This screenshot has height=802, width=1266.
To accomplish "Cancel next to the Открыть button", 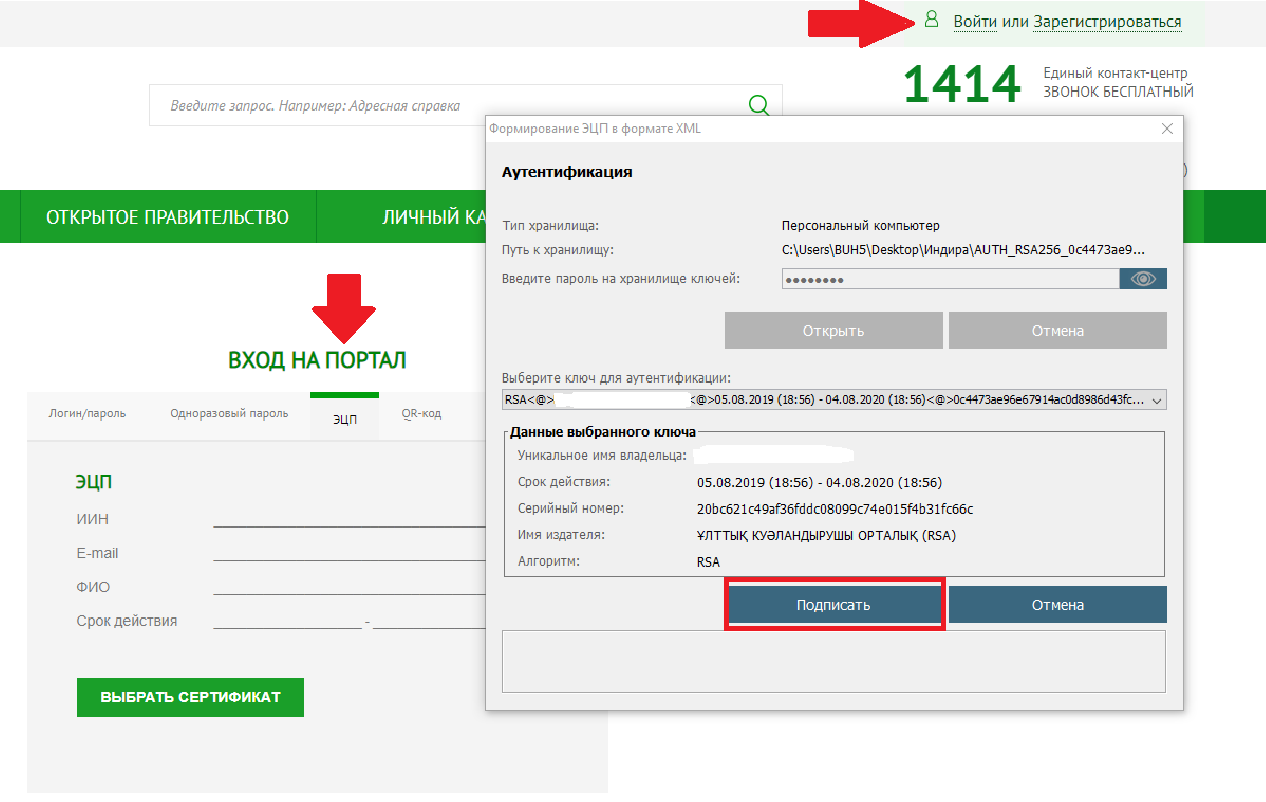I will 1057,331.
